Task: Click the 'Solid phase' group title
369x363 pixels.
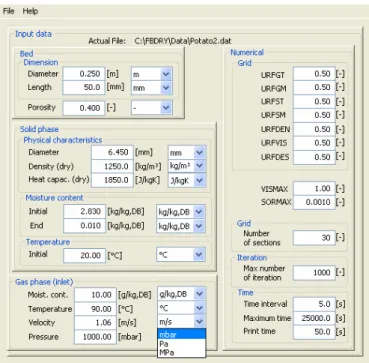Action: click(x=39, y=129)
